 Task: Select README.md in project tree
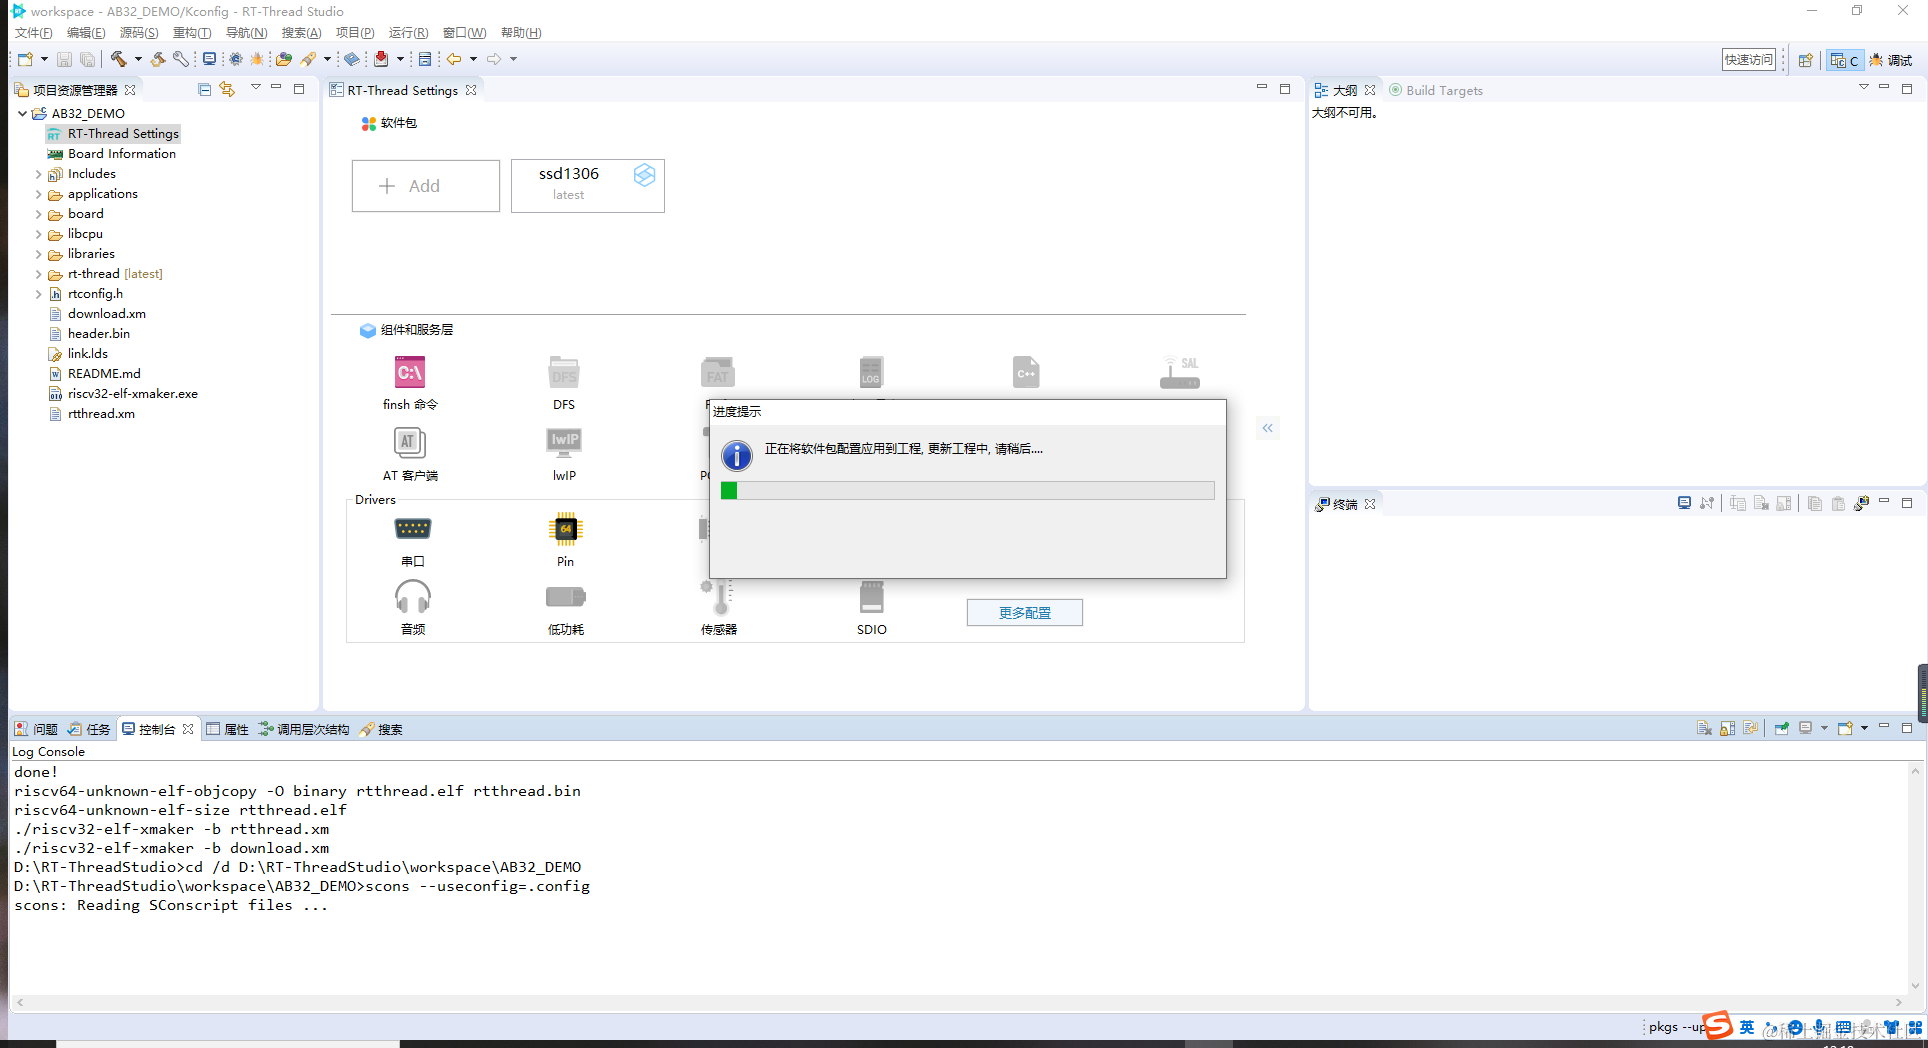pyautogui.click(x=104, y=374)
